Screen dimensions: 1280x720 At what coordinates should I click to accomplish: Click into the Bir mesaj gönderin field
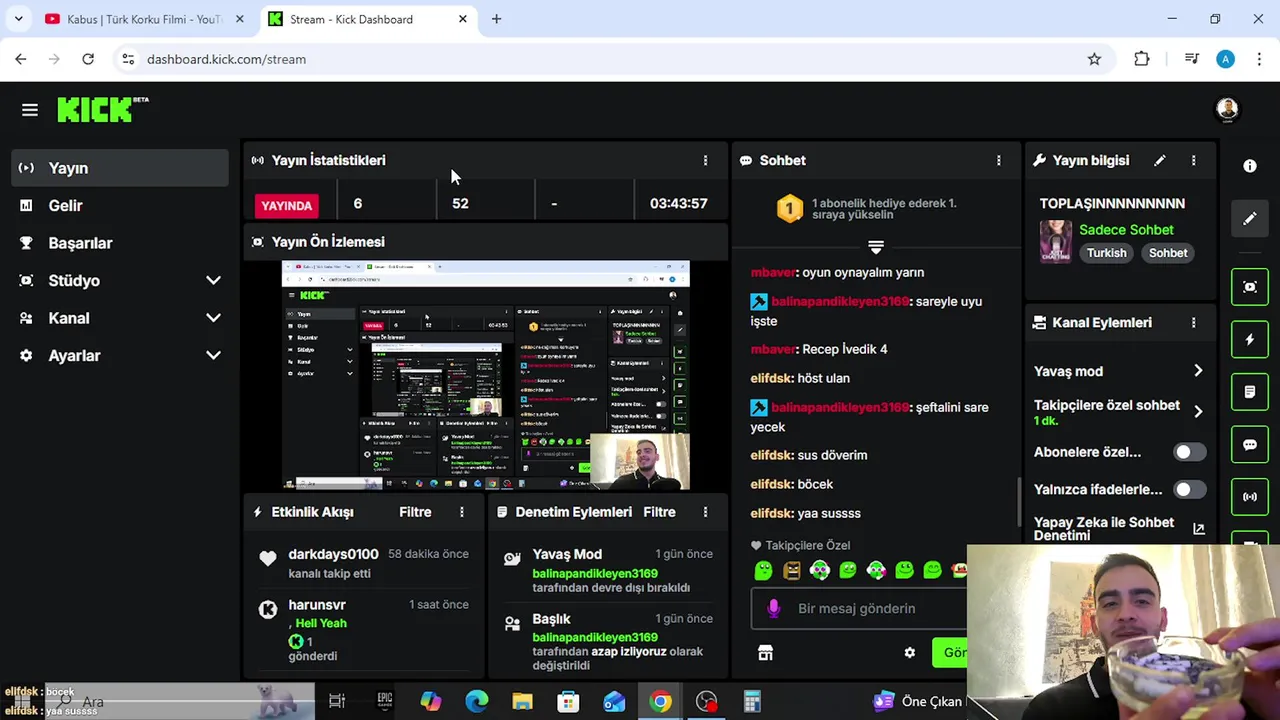[859, 608]
